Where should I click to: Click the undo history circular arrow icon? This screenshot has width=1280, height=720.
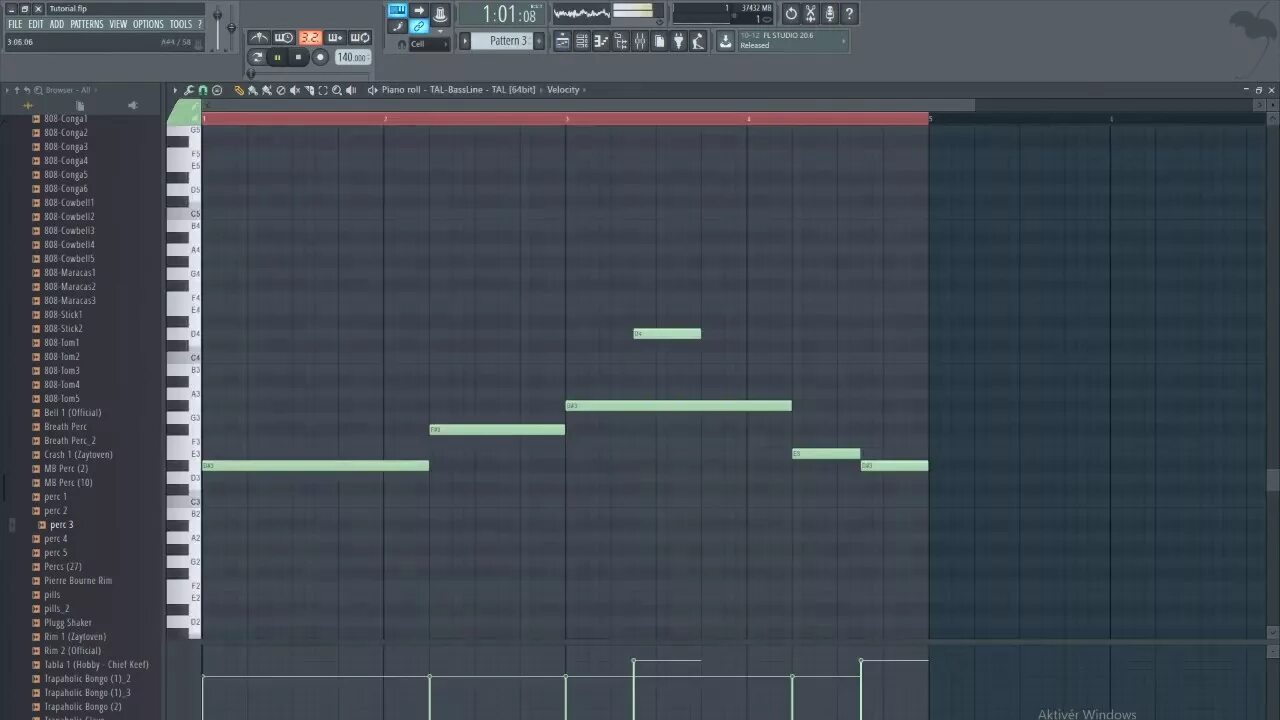pos(791,14)
